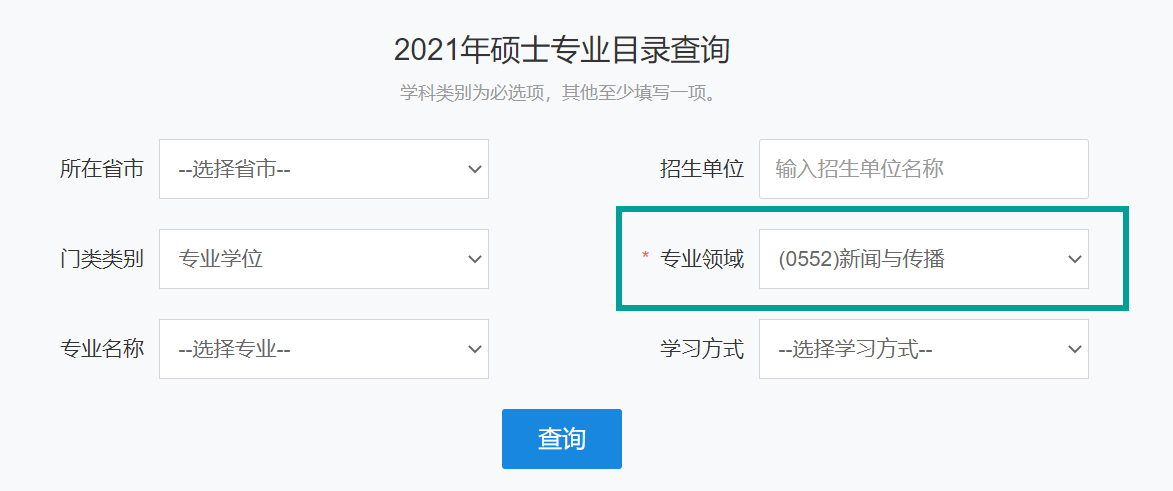Type in the 招生单位 name input field
Screen dimensions: 1173x491
point(923,169)
